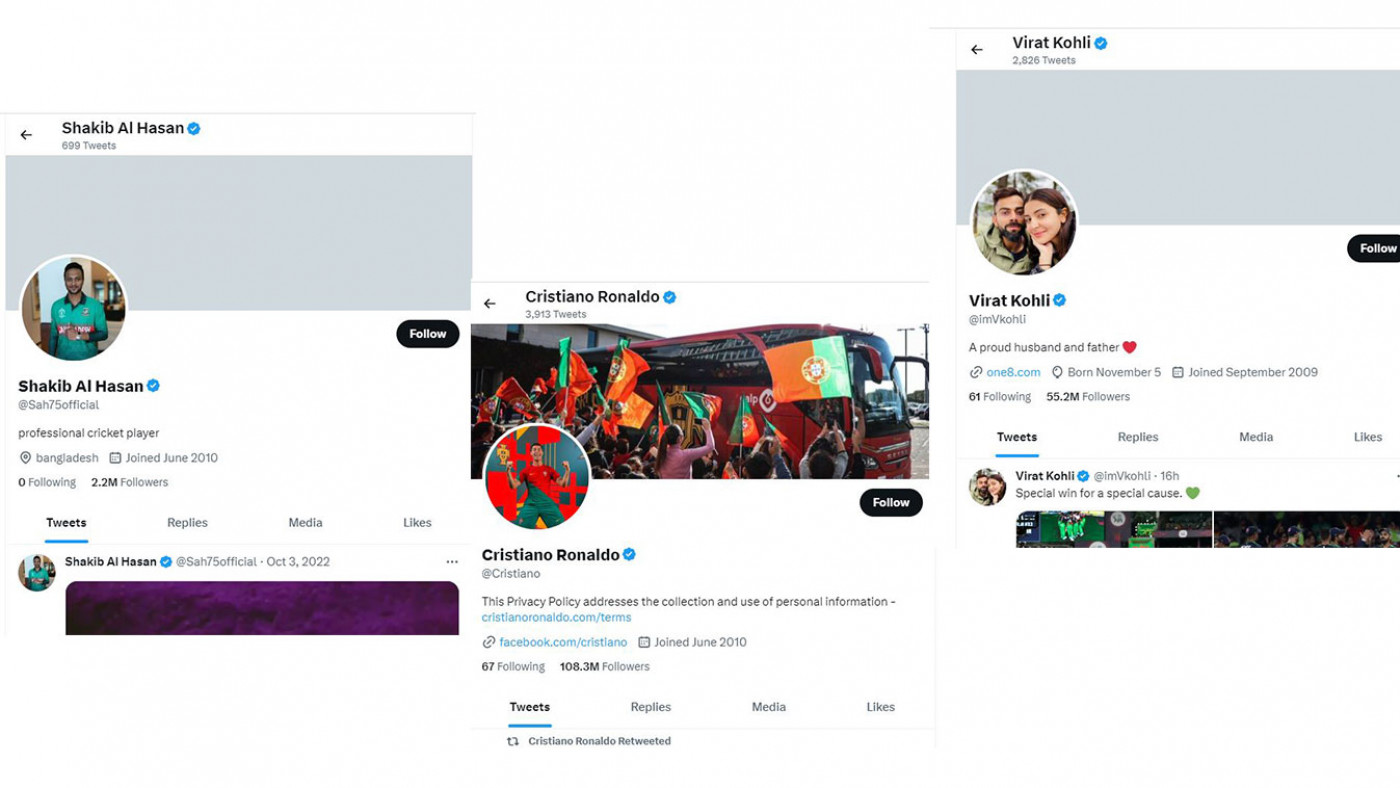Follow Shakib Al Hasan
The image size is (1400, 788).
[428, 334]
